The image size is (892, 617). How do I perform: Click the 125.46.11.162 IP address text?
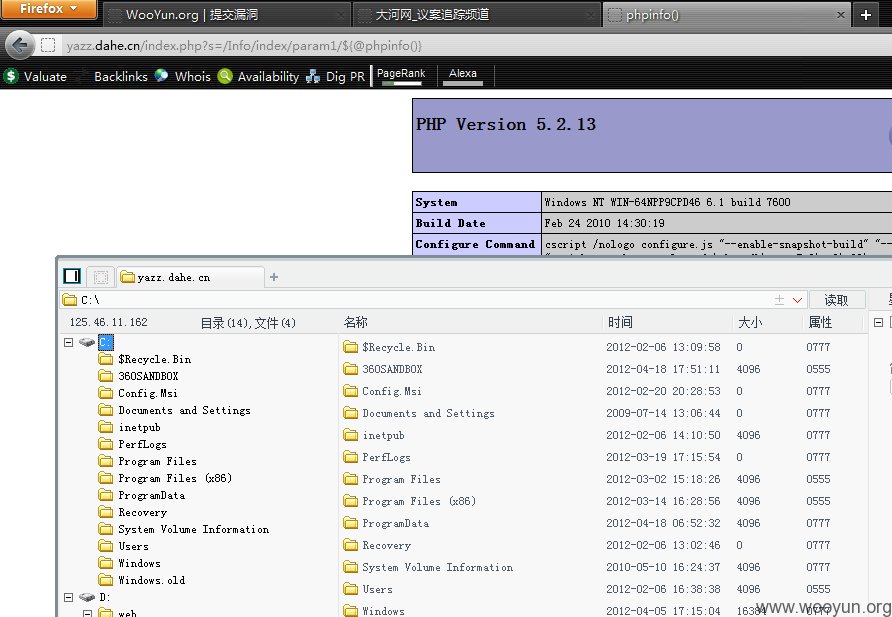(109, 322)
